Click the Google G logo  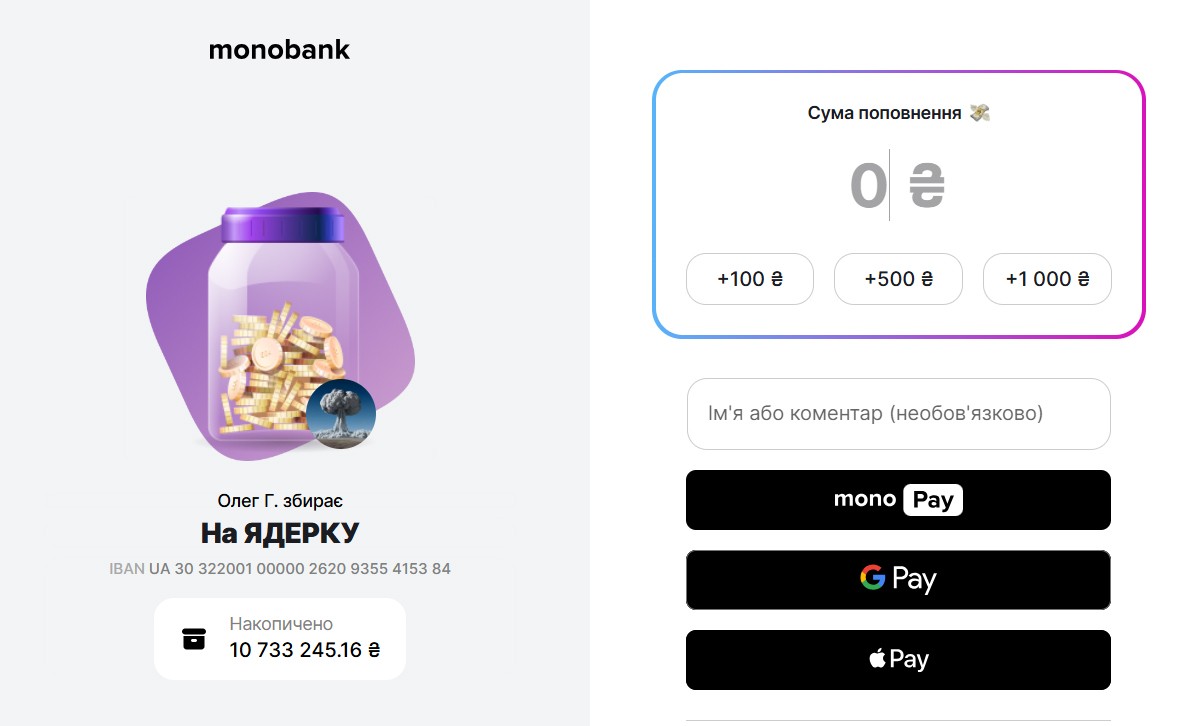873,578
